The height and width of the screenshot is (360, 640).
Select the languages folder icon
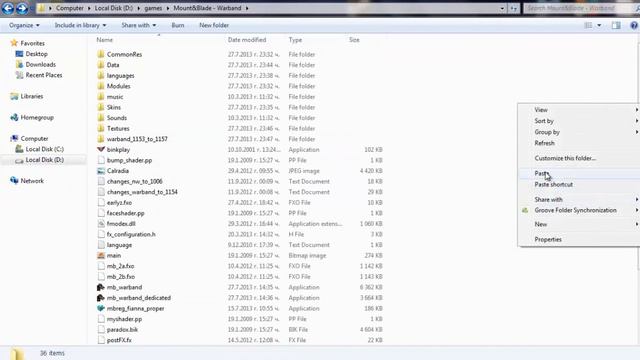tap(101, 76)
